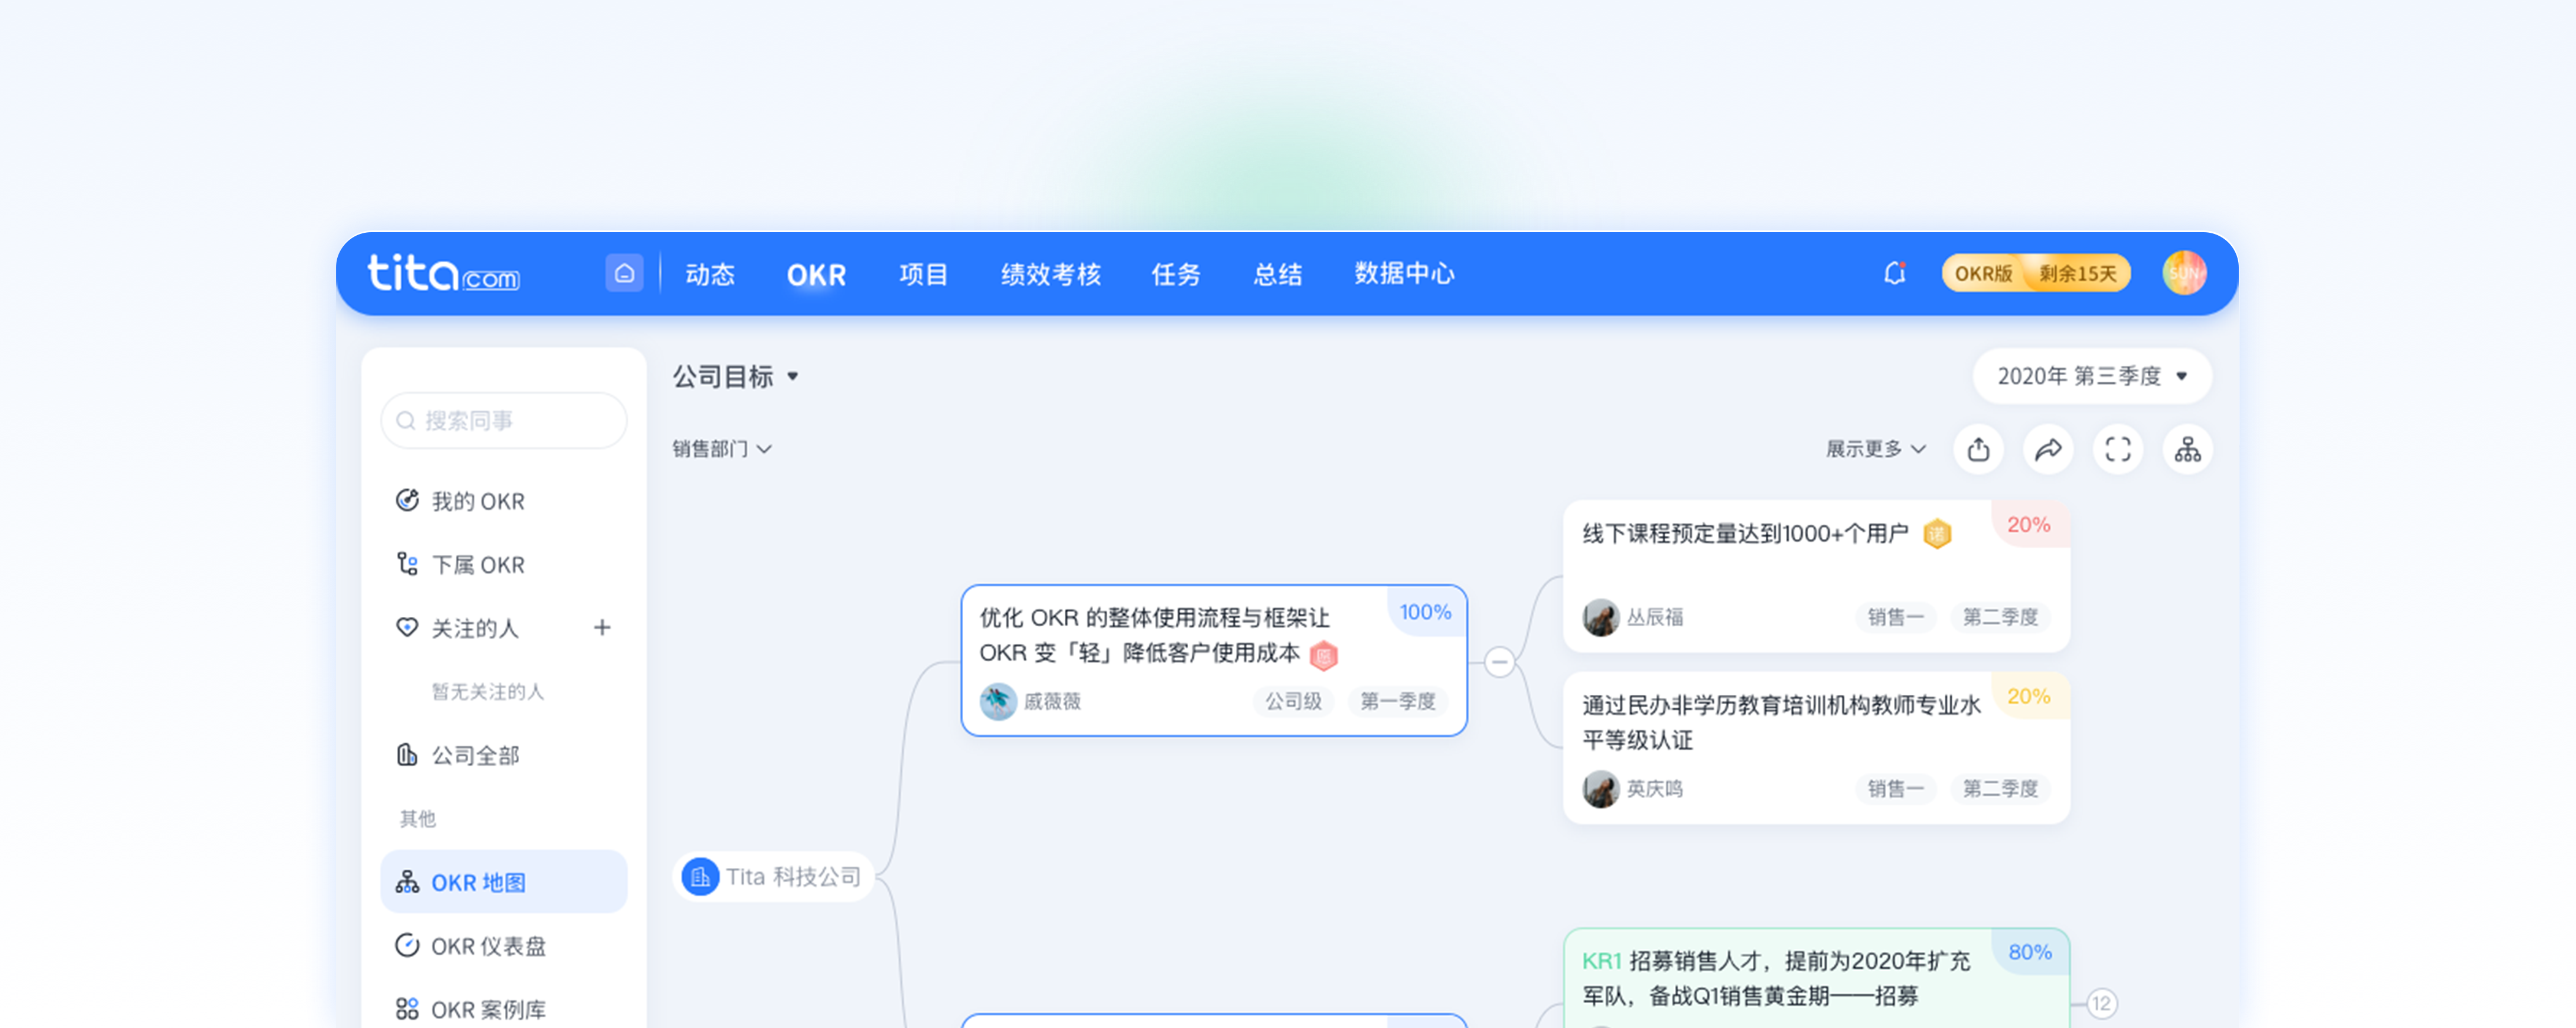
Task: Open the 2020年 第三季度 period selector
Action: [x=2092, y=377]
